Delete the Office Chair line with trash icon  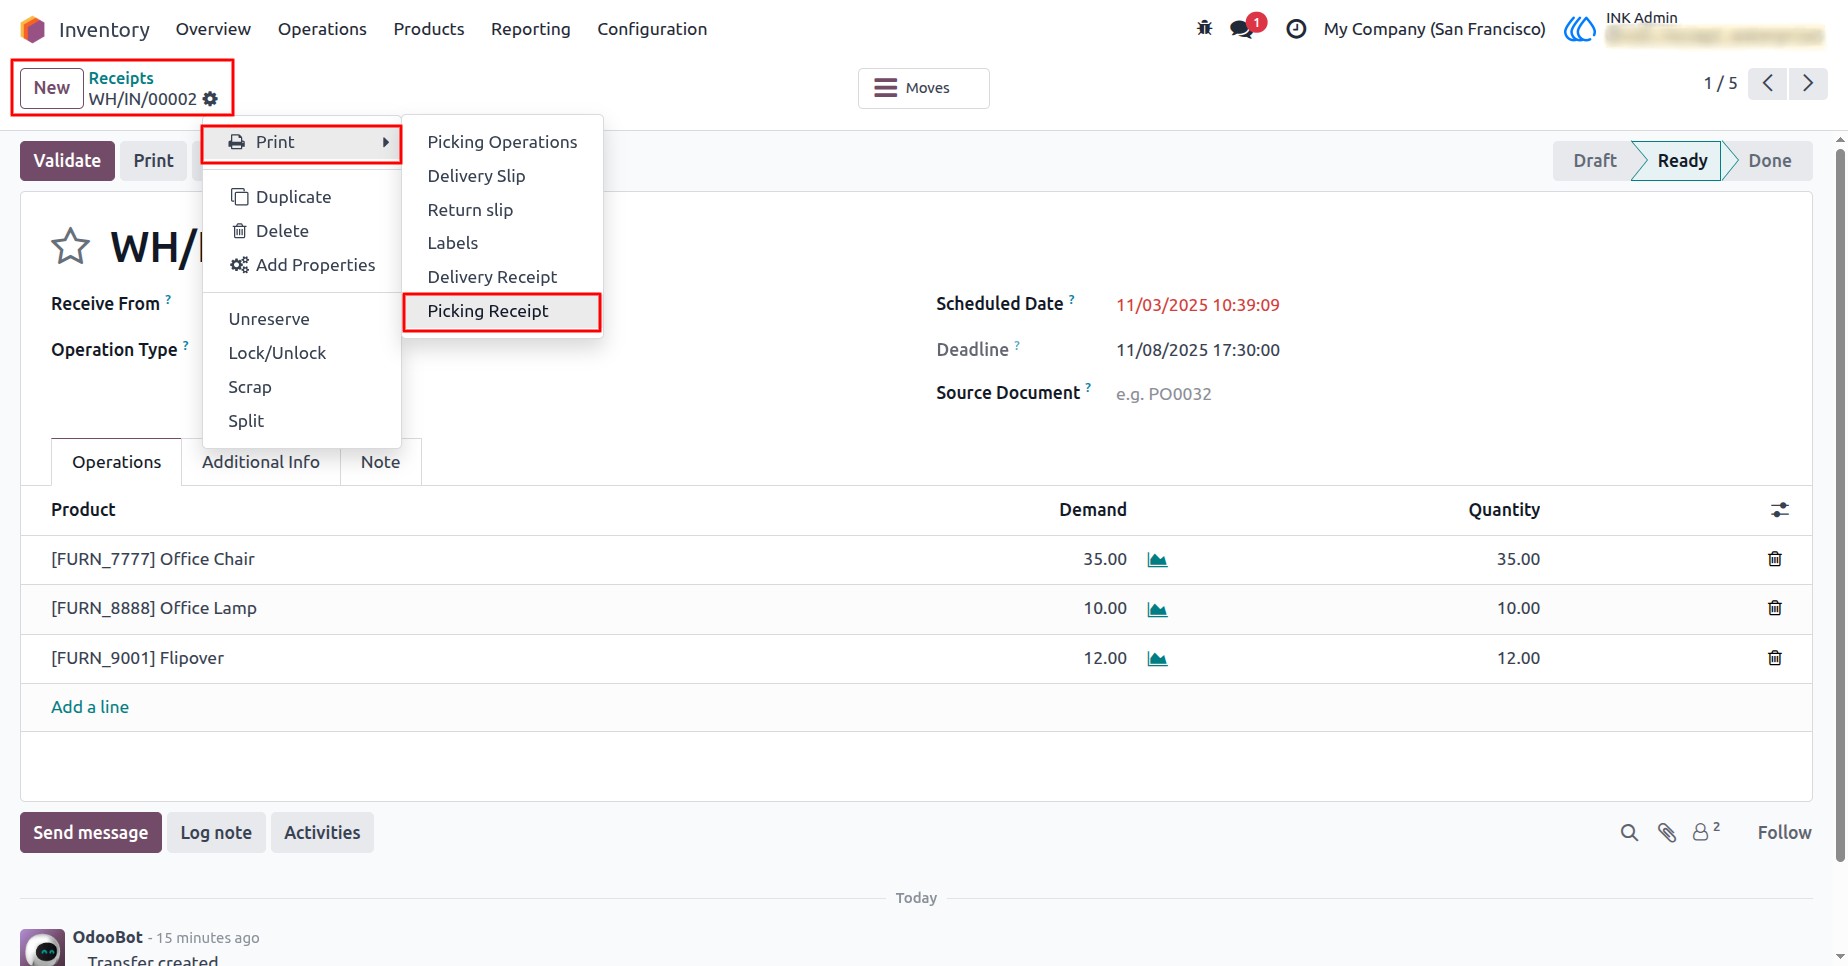point(1775,559)
